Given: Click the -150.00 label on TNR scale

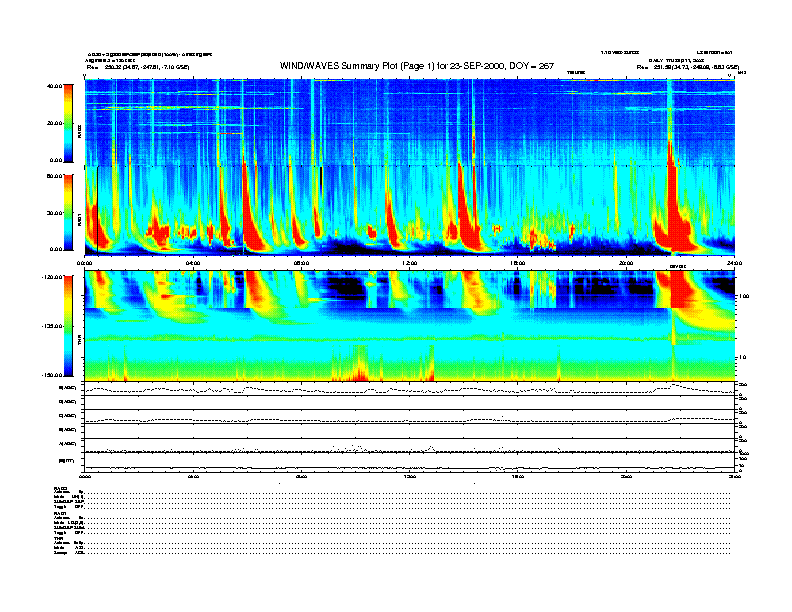Looking at the screenshot, I should (53, 375).
